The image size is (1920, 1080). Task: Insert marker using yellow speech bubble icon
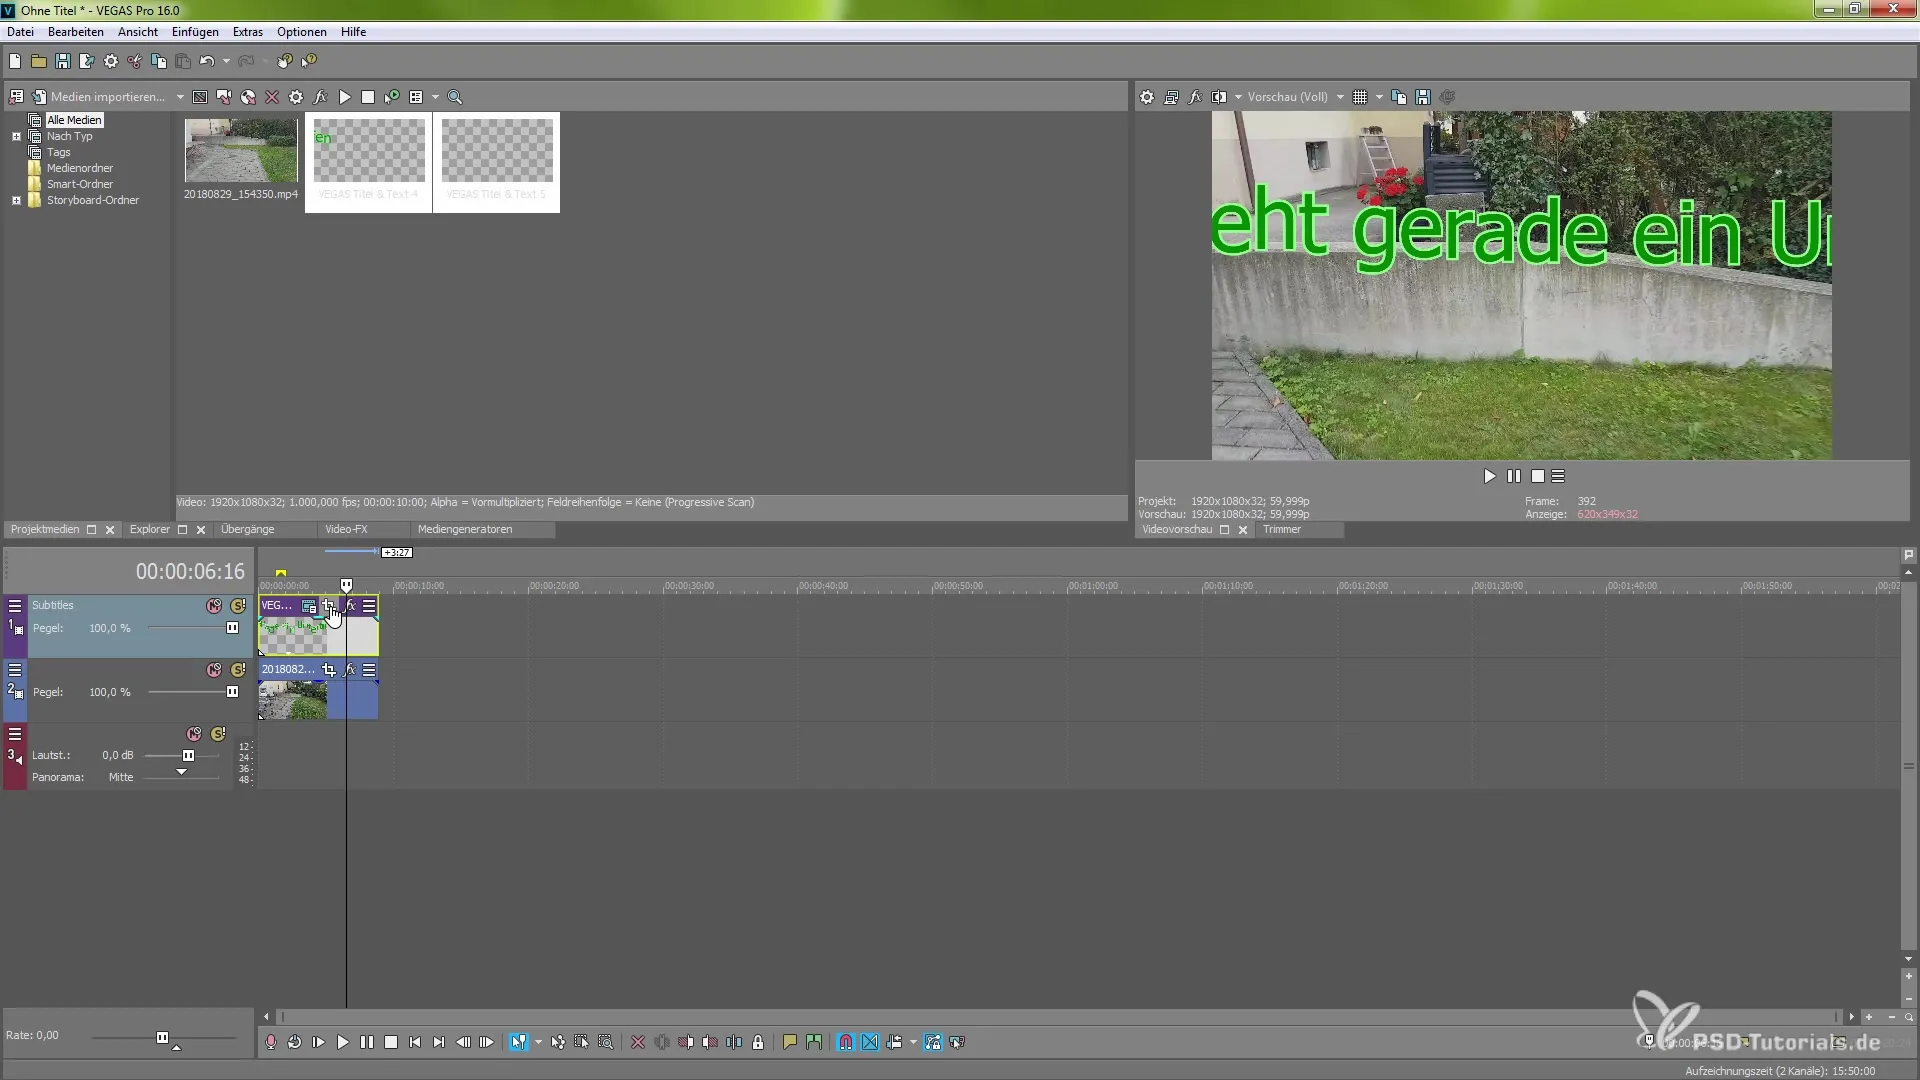coord(790,1042)
